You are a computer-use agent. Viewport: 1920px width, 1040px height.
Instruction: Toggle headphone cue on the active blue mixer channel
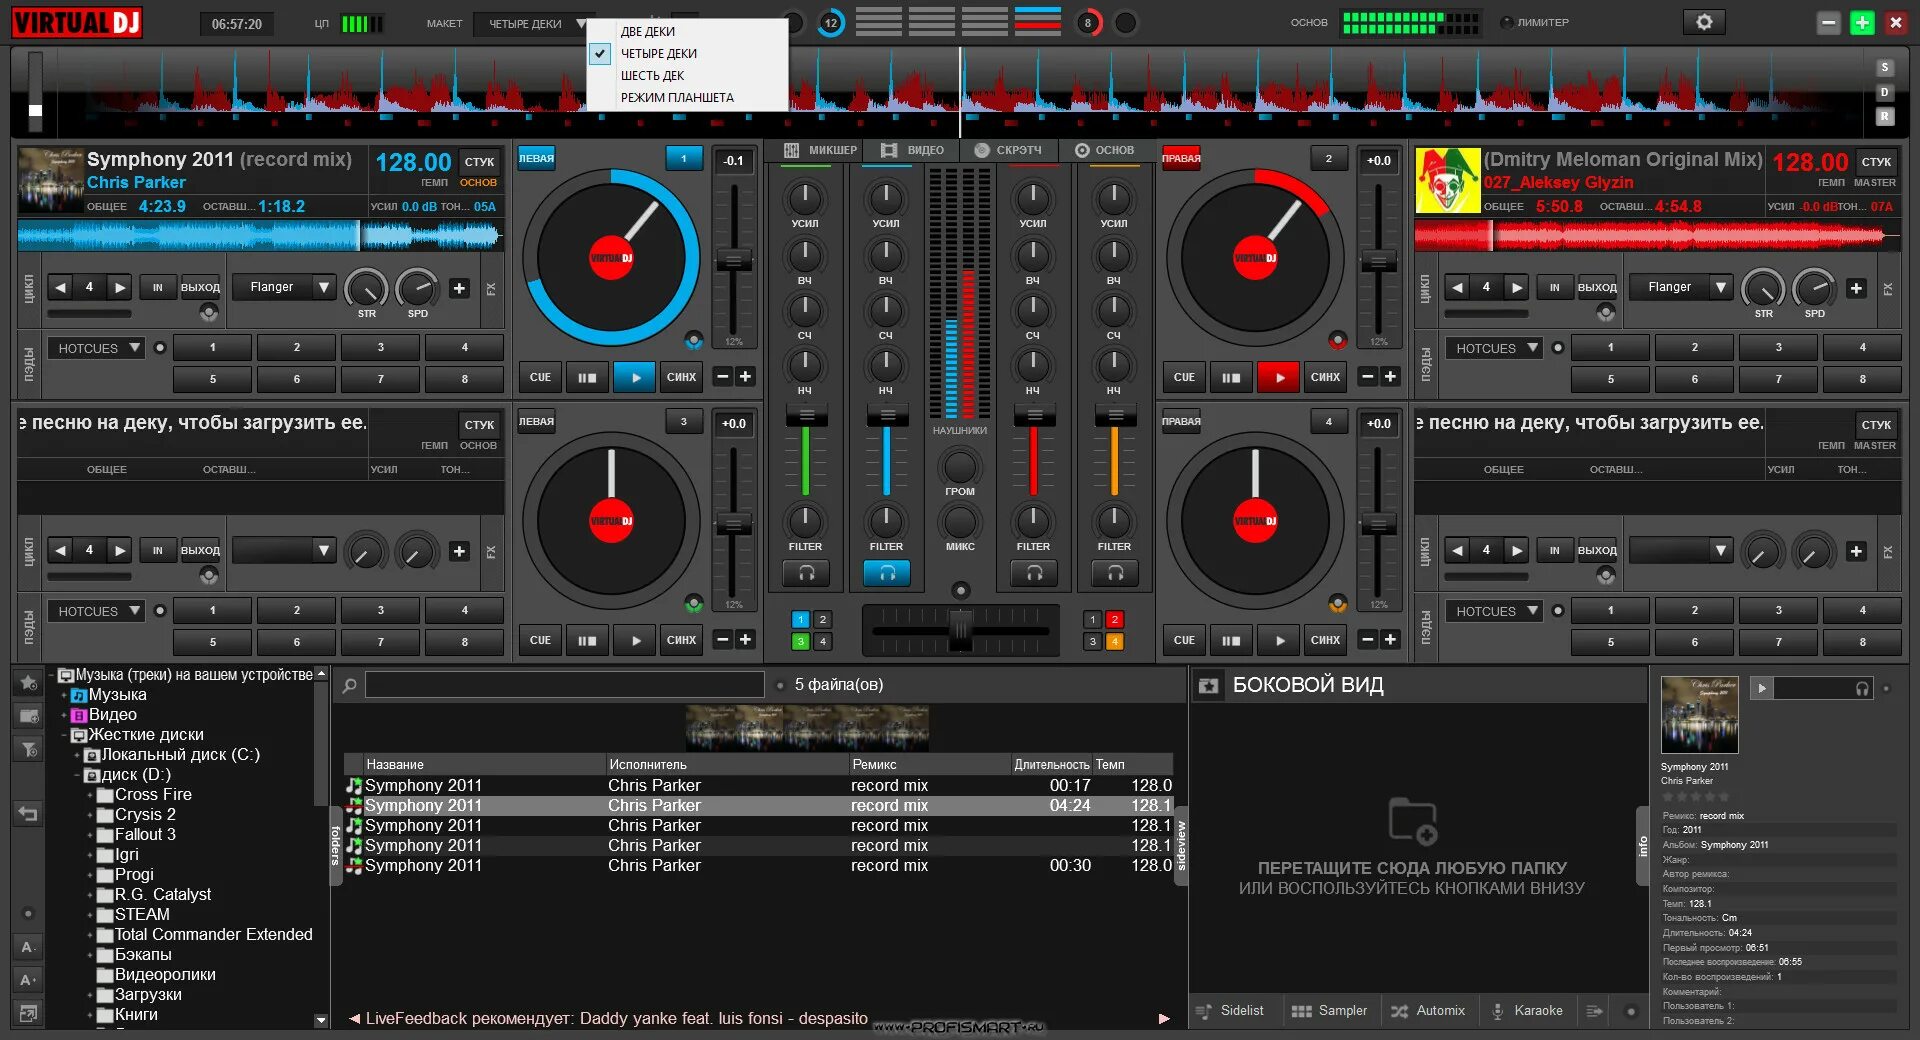(886, 573)
